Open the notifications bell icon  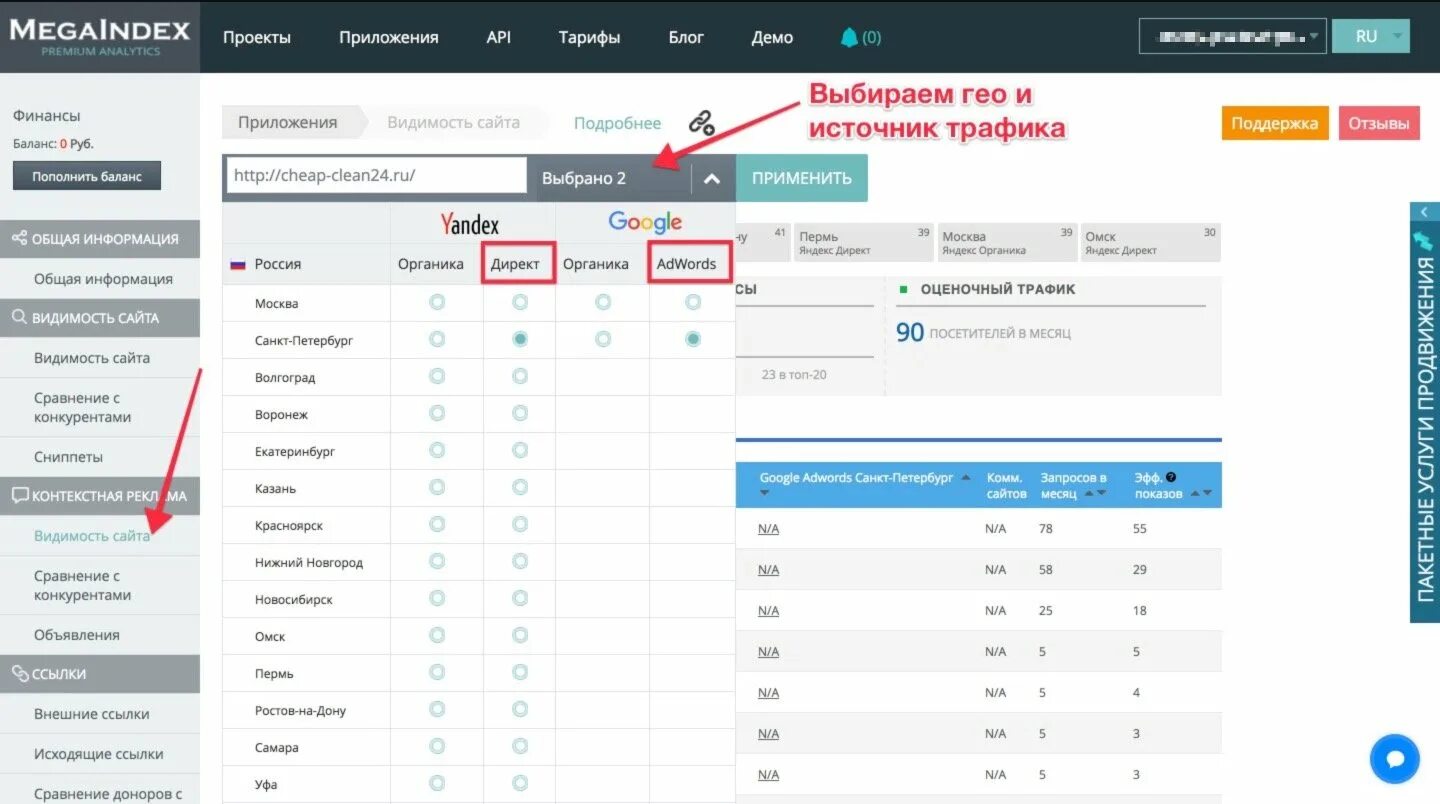(x=850, y=37)
